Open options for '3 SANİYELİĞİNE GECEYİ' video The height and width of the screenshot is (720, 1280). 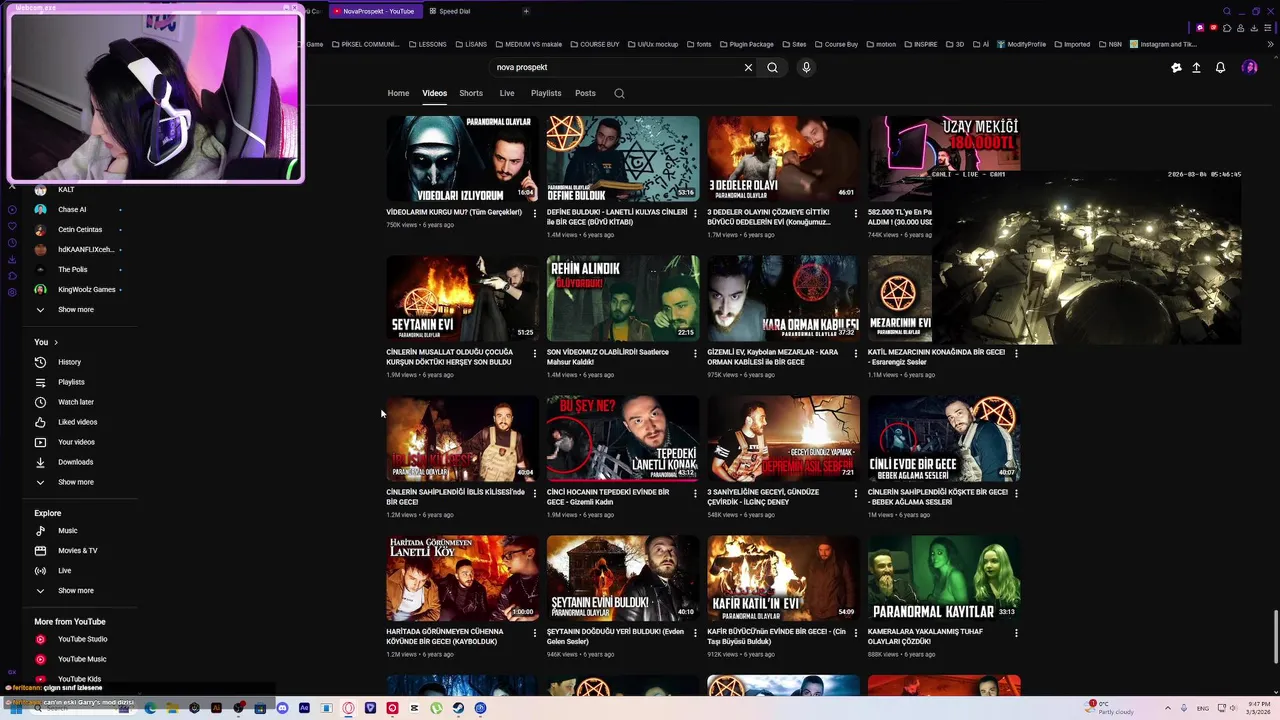pos(855,493)
